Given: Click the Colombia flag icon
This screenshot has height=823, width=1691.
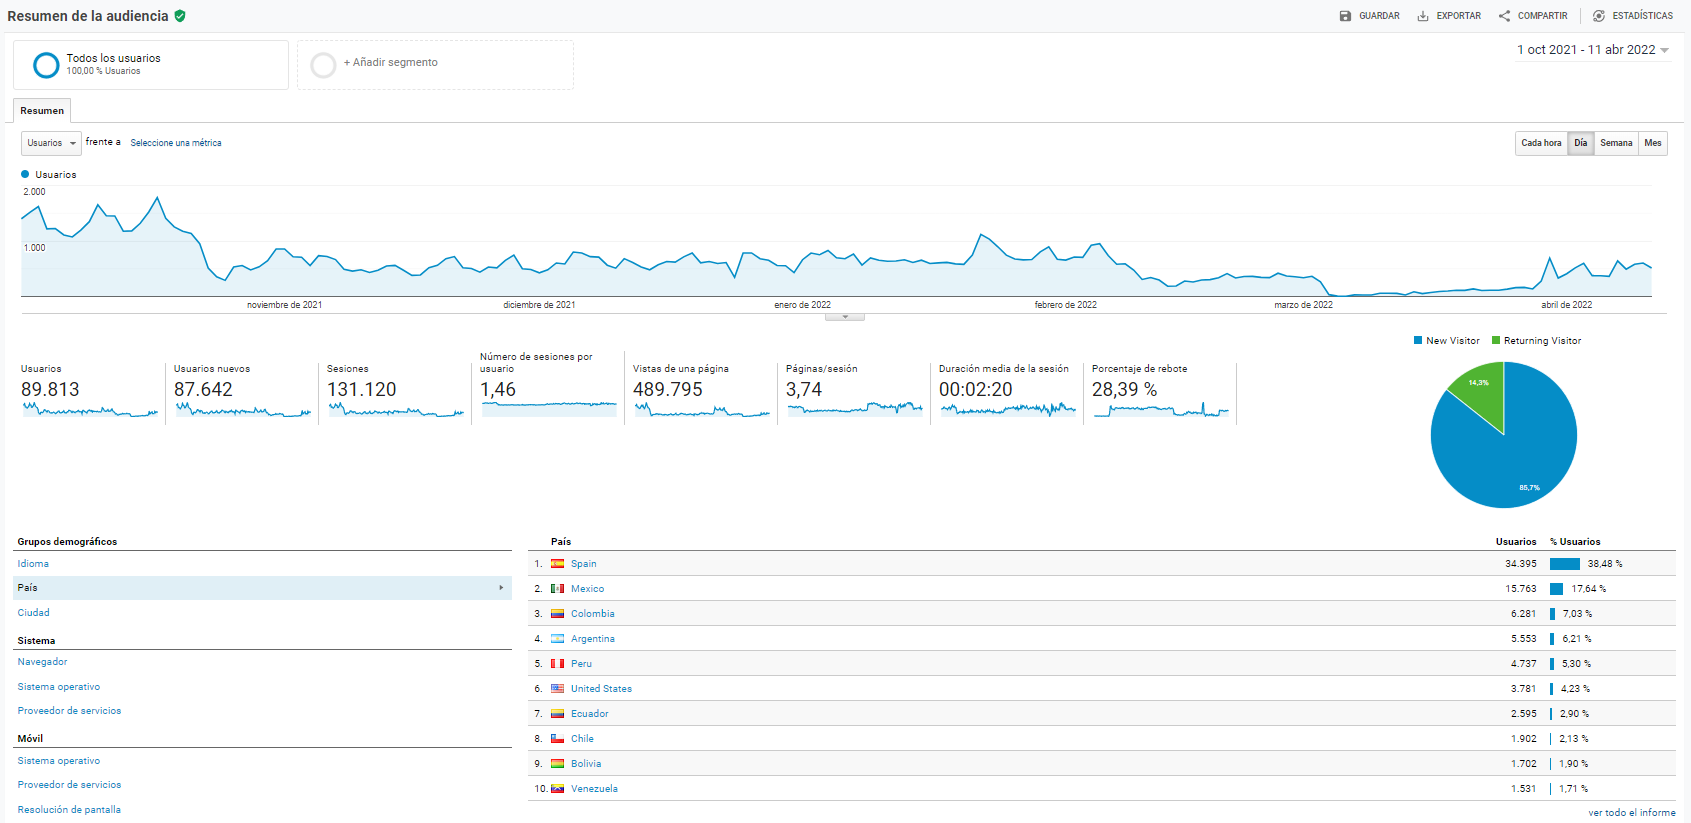Looking at the screenshot, I should 557,614.
